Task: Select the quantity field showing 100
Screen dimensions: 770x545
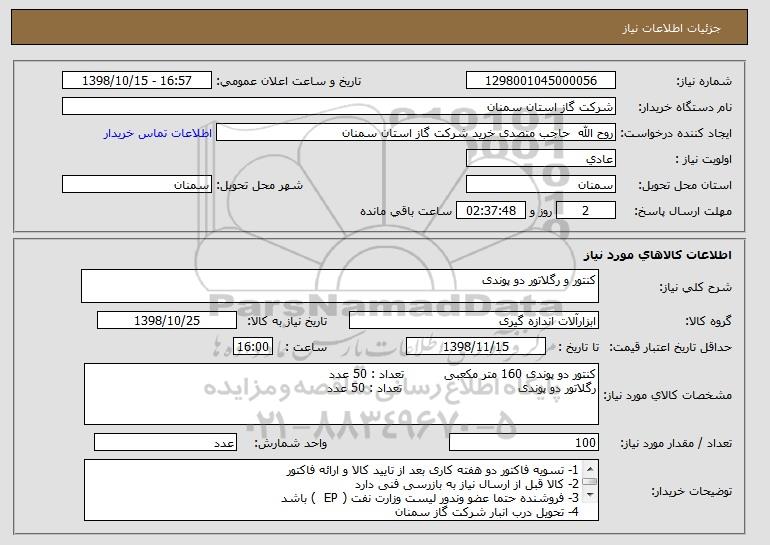Action: point(524,442)
